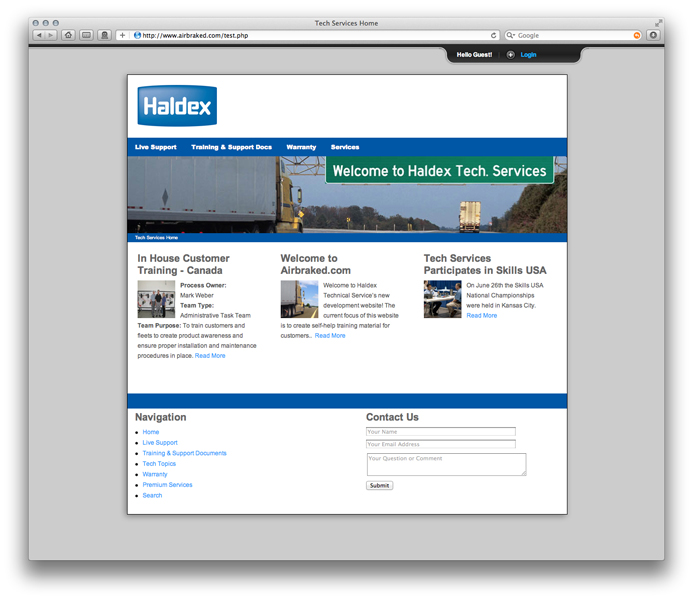
Task: Expand the login panel plus icon
Action: click(510, 55)
